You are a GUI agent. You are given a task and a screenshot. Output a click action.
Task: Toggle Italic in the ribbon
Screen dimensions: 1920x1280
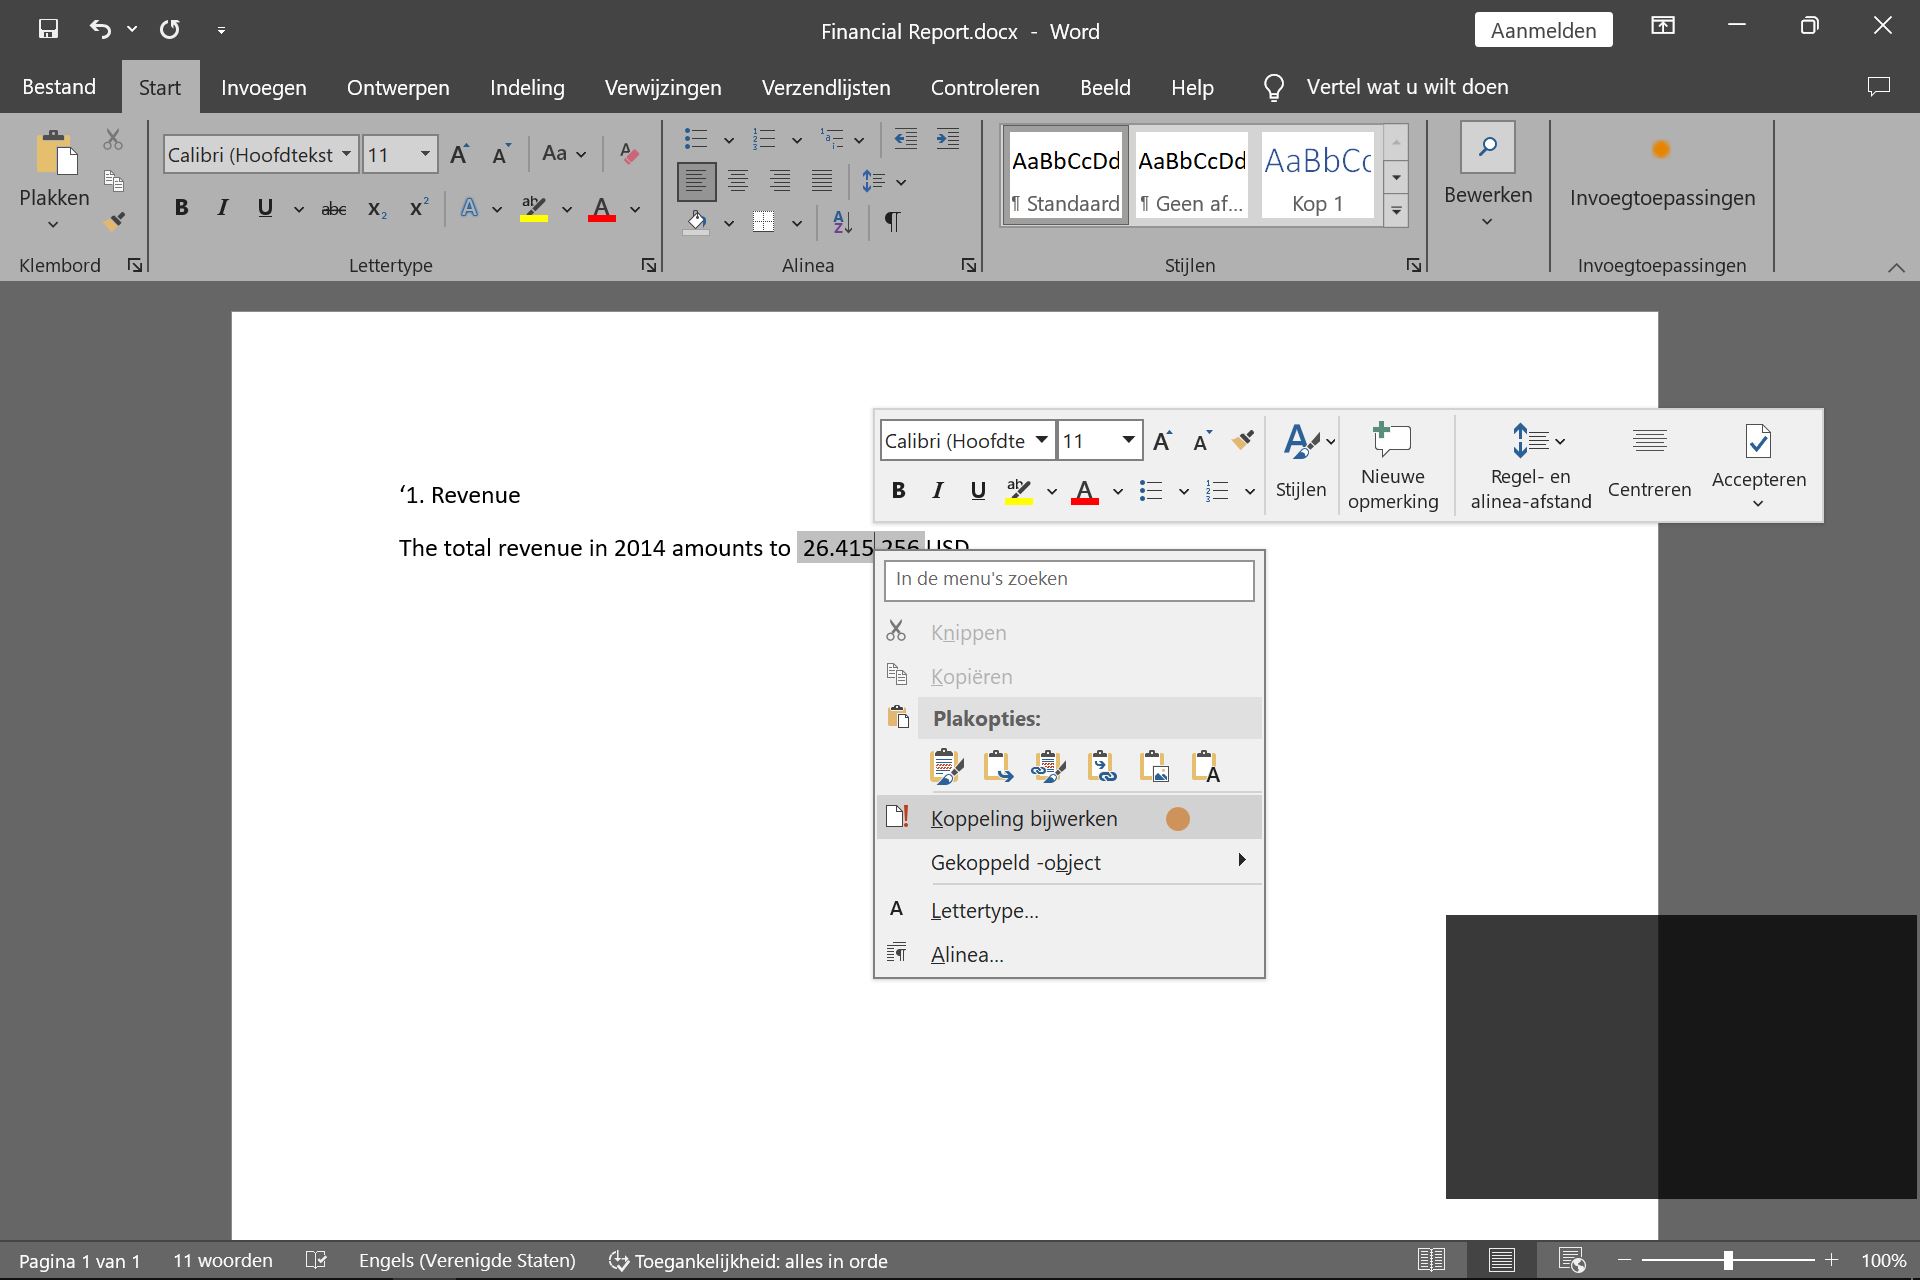[222, 208]
